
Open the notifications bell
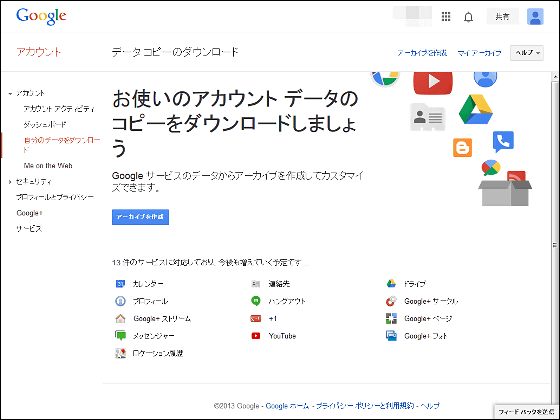468,17
